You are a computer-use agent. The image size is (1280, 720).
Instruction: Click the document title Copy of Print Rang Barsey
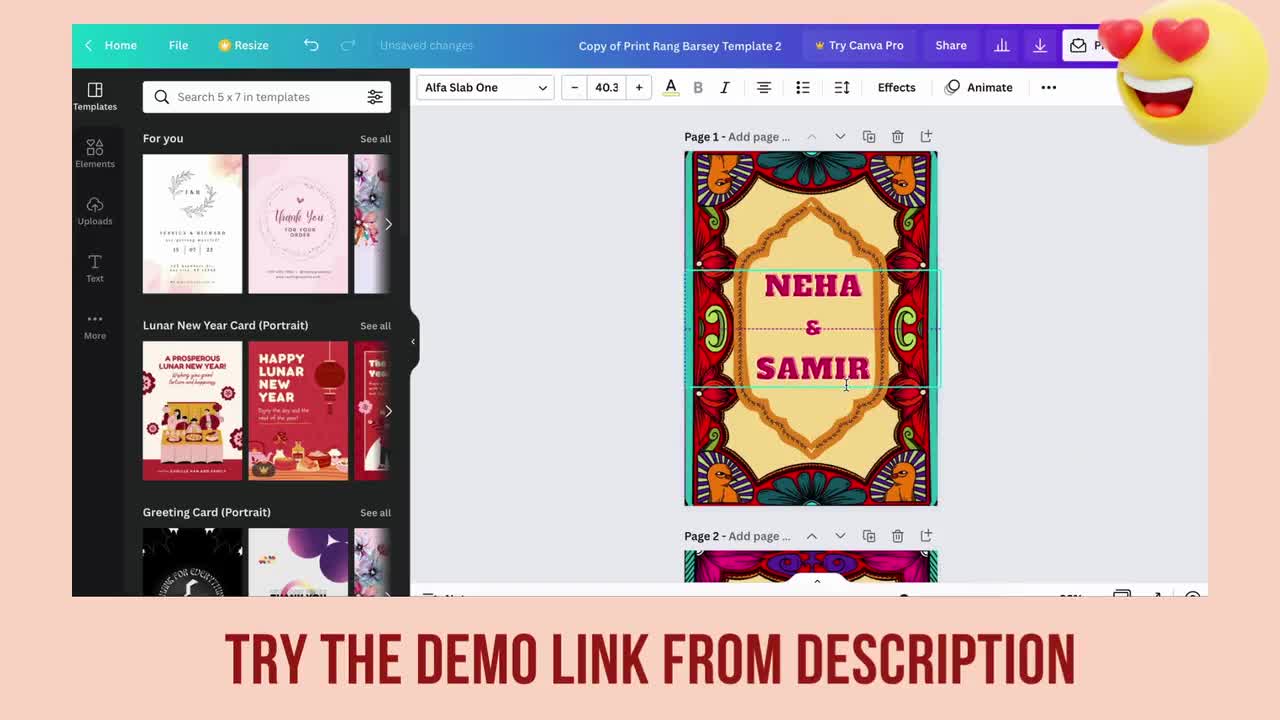(x=680, y=45)
